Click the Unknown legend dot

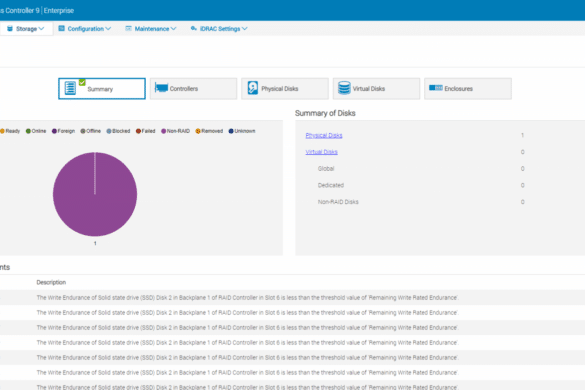click(x=231, y=131)
